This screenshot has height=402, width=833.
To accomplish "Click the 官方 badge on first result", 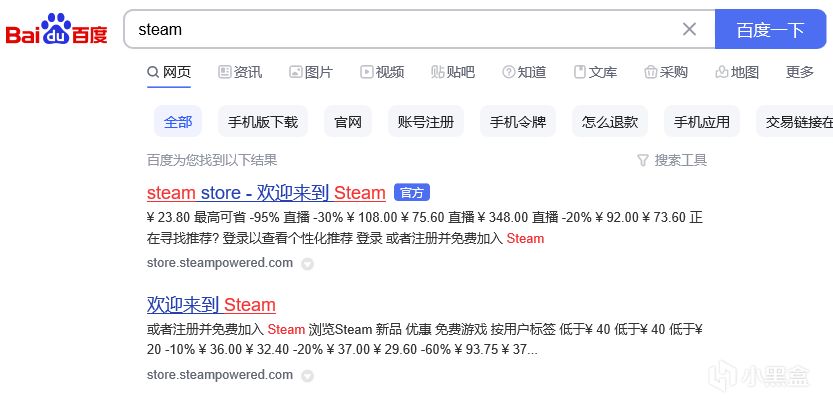I will 412,193.
